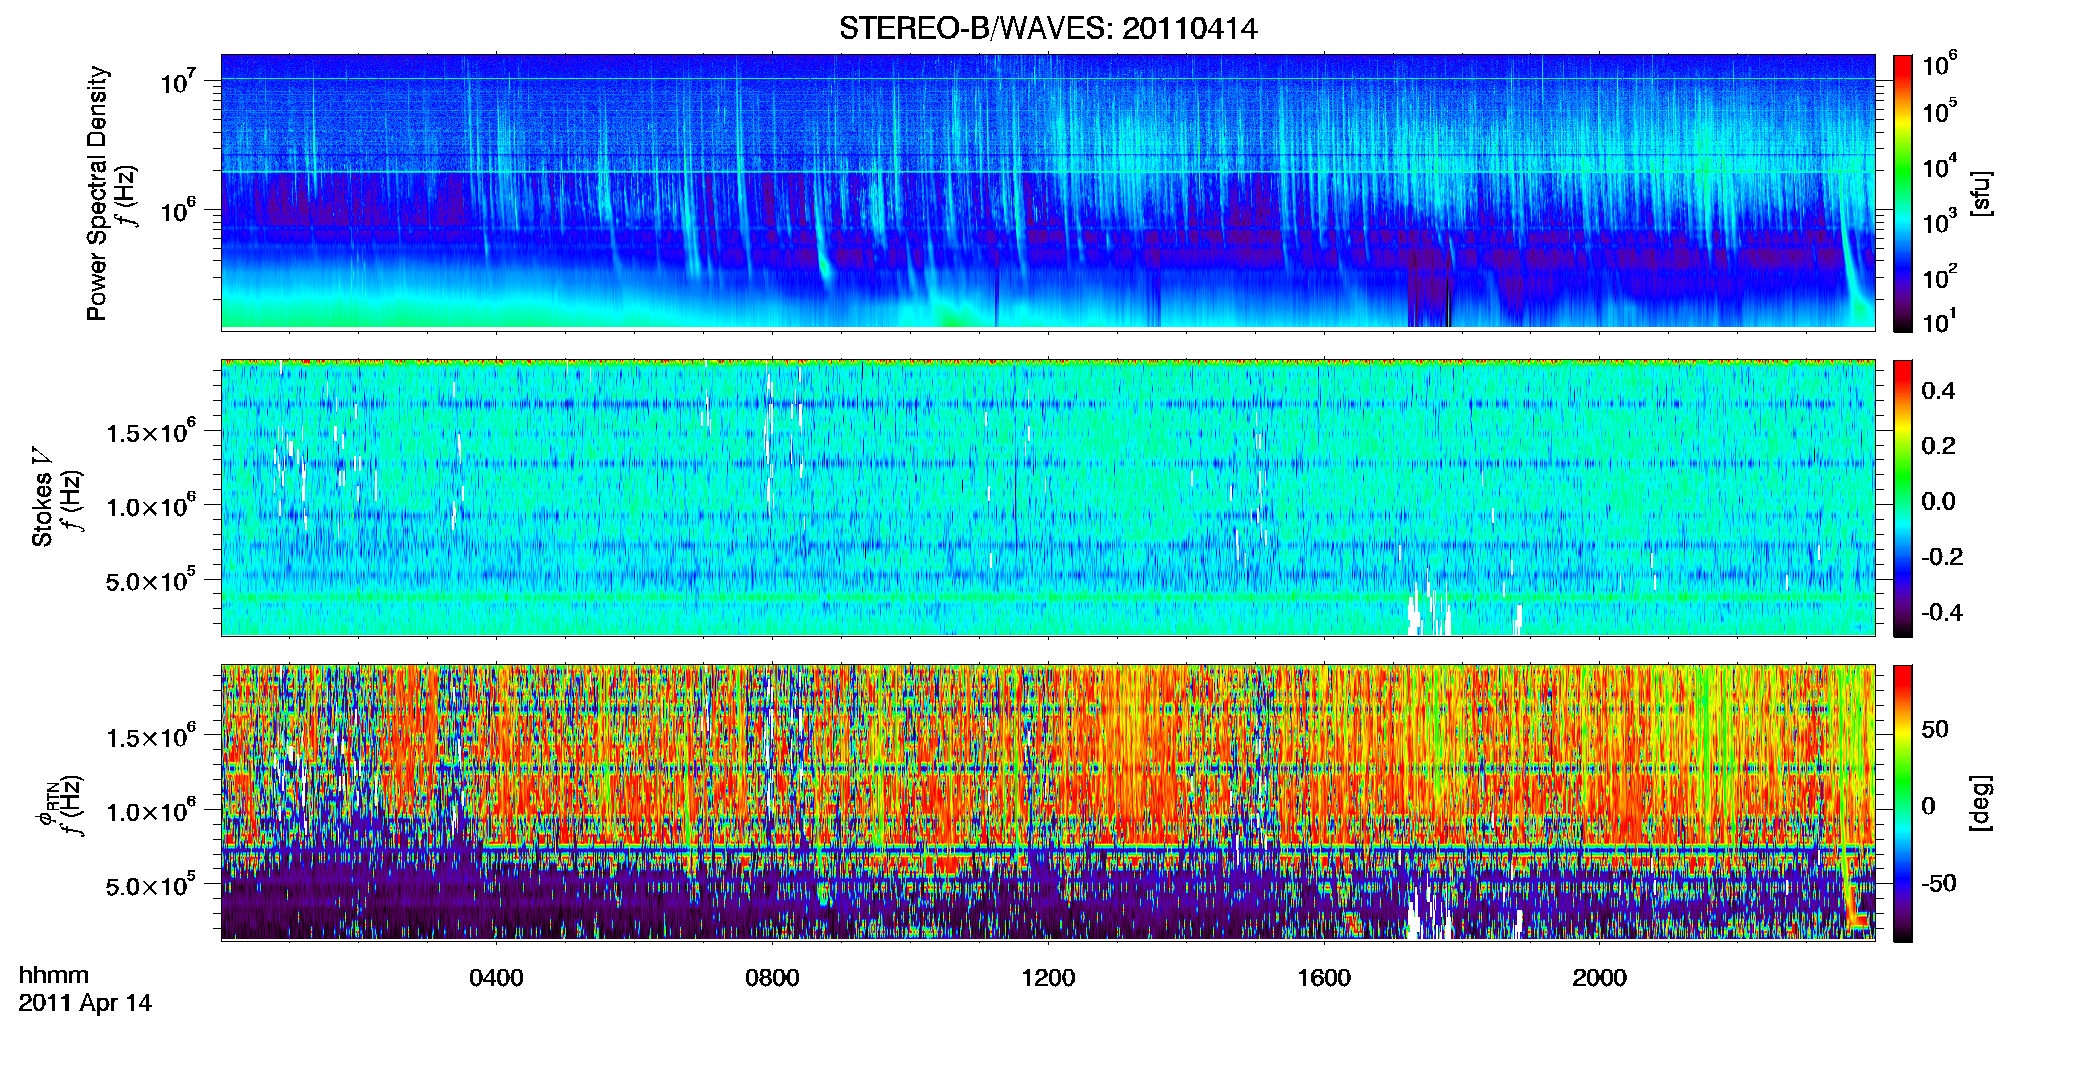
Task: Click the Stokes V spectrogram panel
Action: (x=1048, y=498)
